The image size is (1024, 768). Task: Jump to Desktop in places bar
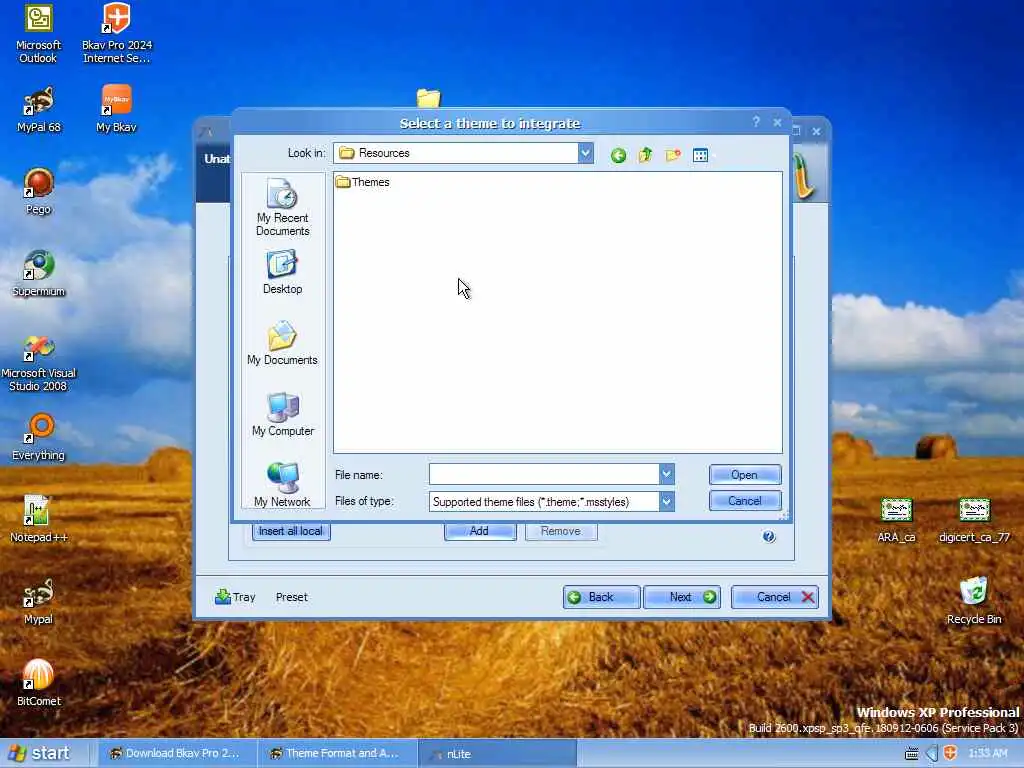click(282, 273)
